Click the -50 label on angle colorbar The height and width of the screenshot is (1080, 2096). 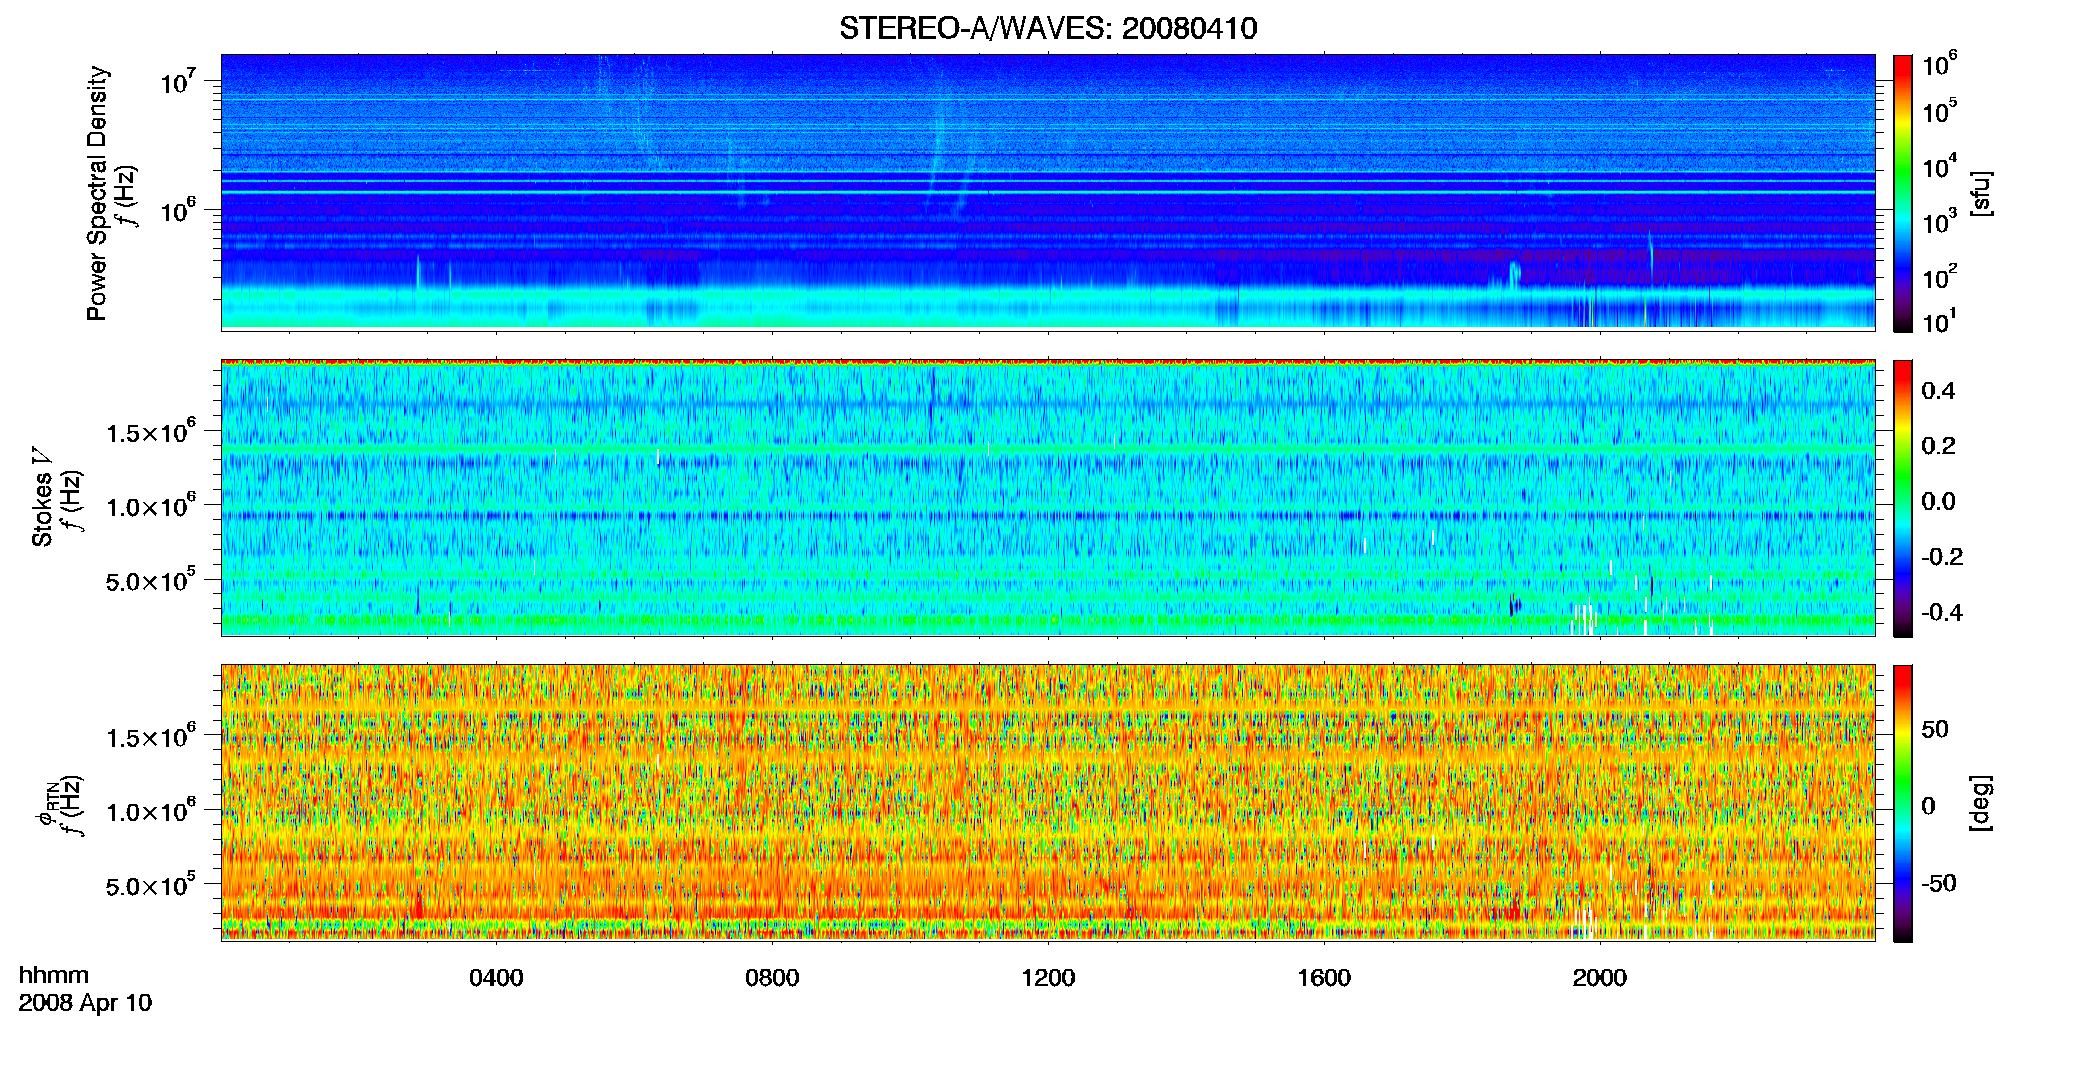point(1938,883)
